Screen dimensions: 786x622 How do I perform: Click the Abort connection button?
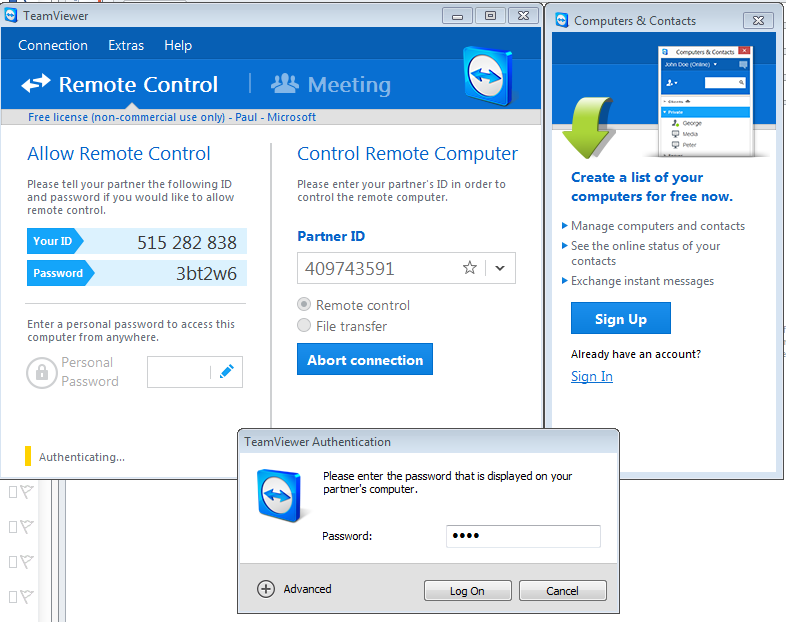tap(365, 359)
